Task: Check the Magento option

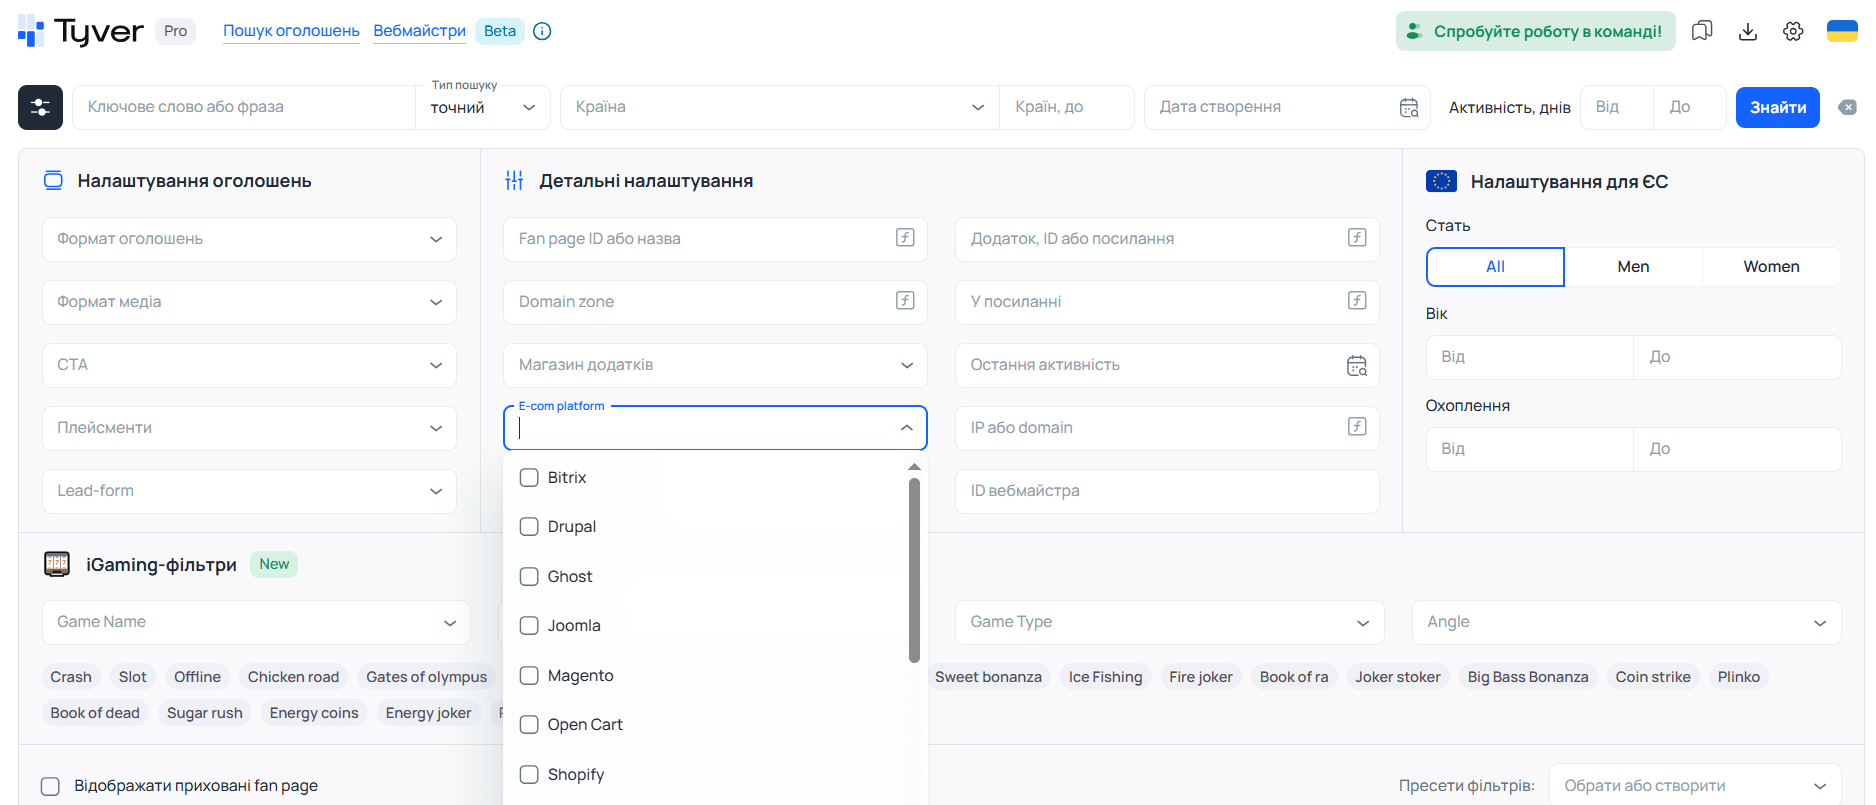Action: 529,675
